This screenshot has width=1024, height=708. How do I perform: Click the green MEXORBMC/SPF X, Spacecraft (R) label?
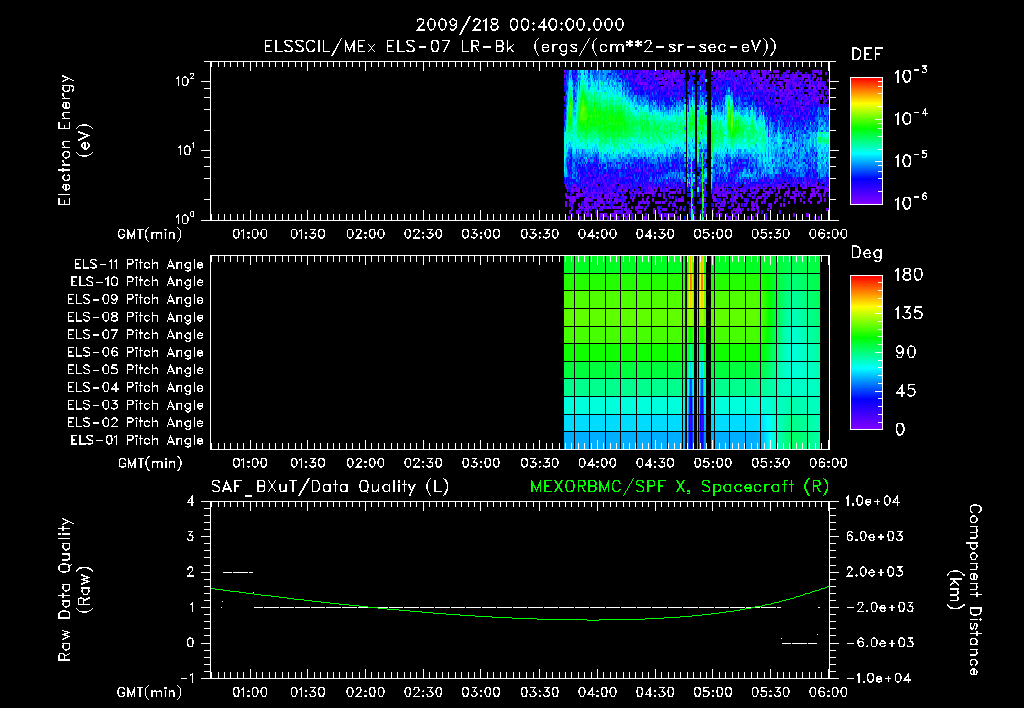point(679,487)
